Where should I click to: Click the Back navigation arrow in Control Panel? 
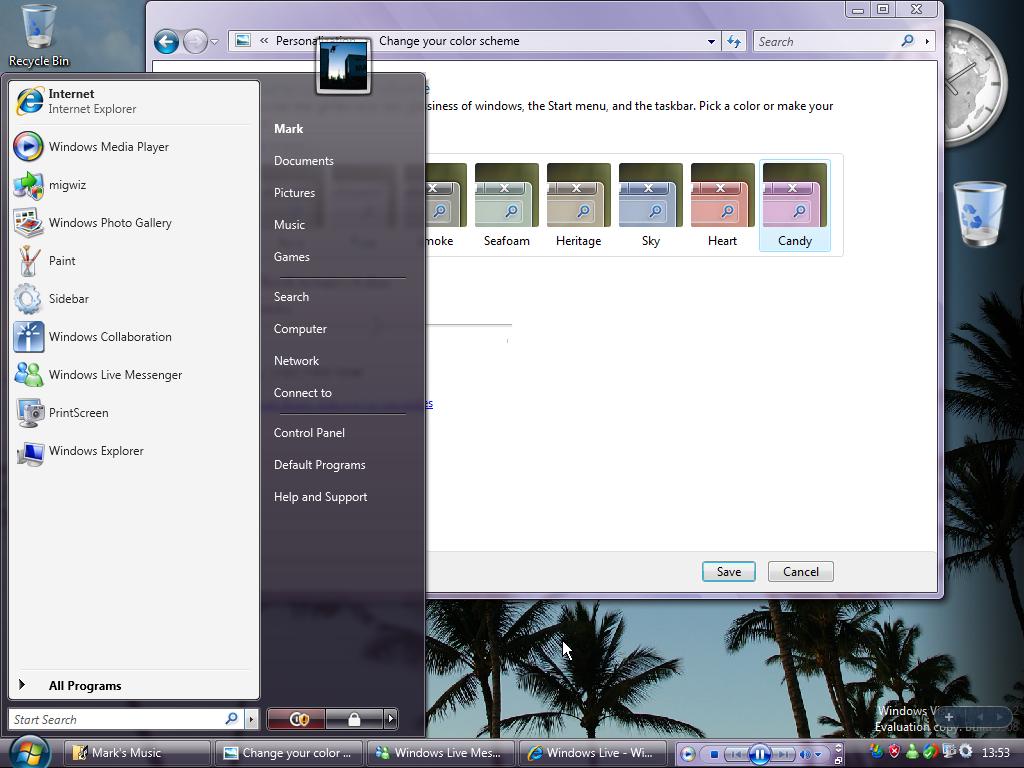pyautogui.click(x=167, y=41)
